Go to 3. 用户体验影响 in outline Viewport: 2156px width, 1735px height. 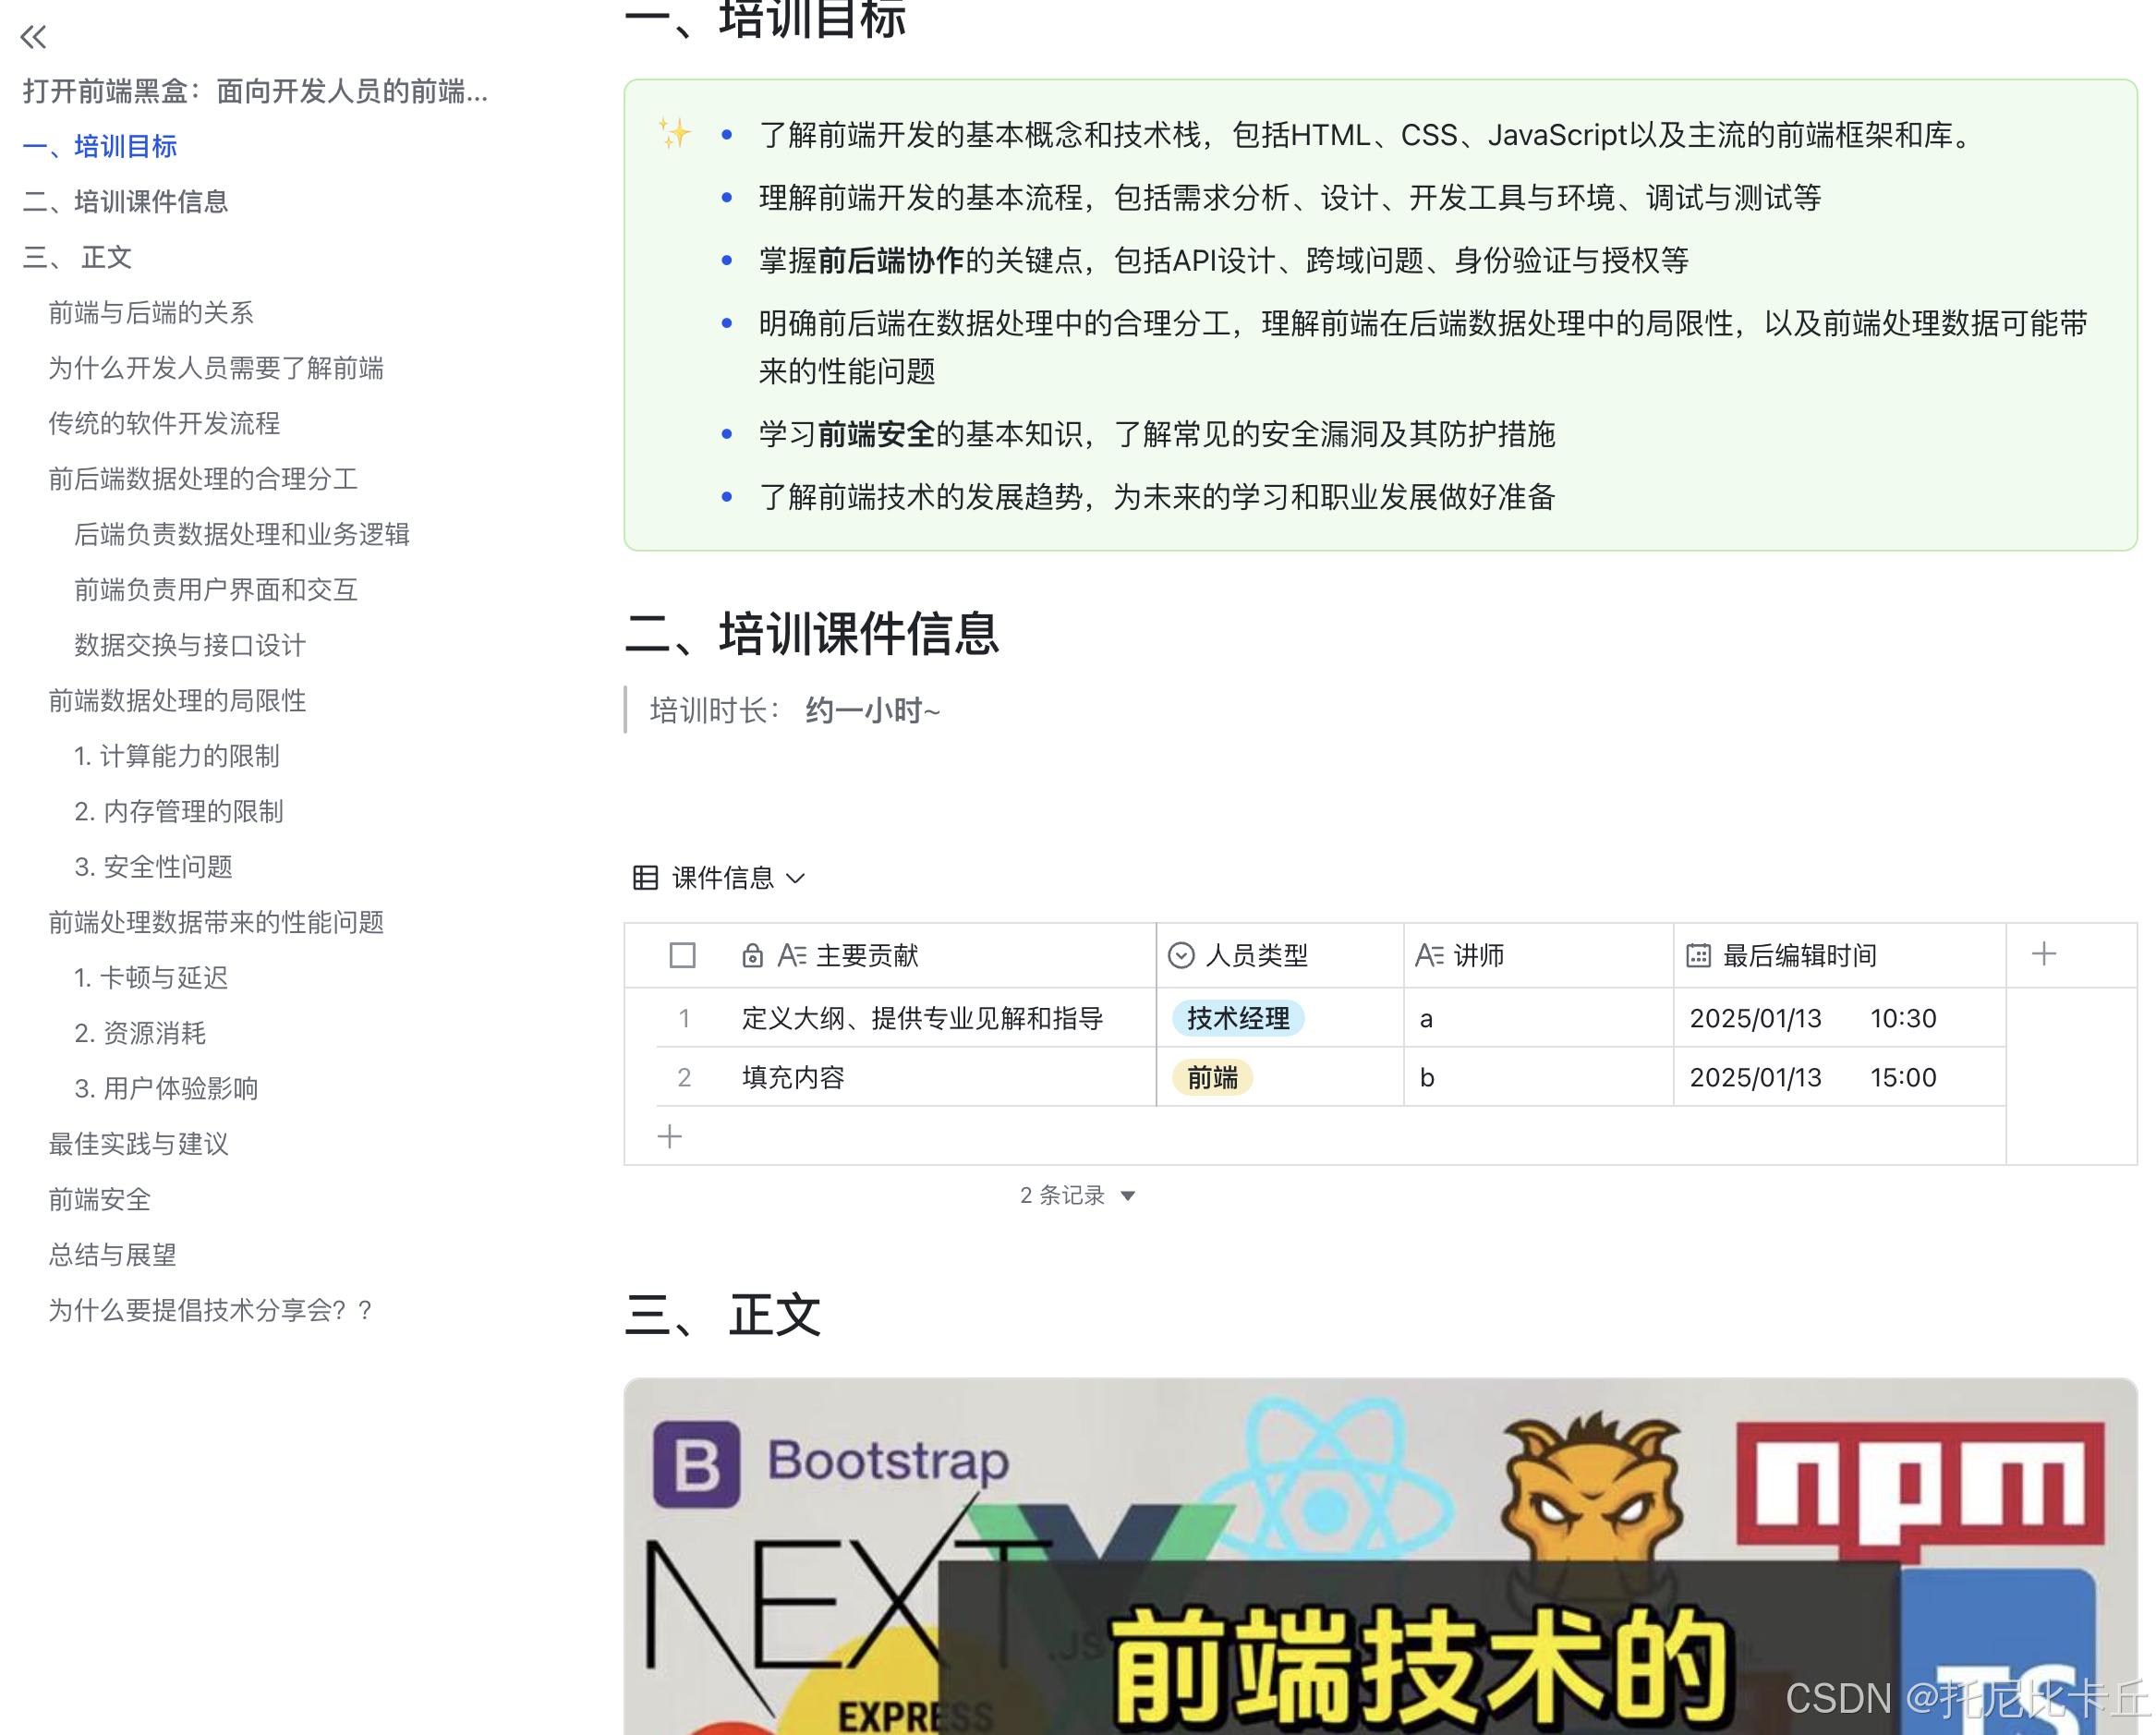click(x=166, y=1088)
